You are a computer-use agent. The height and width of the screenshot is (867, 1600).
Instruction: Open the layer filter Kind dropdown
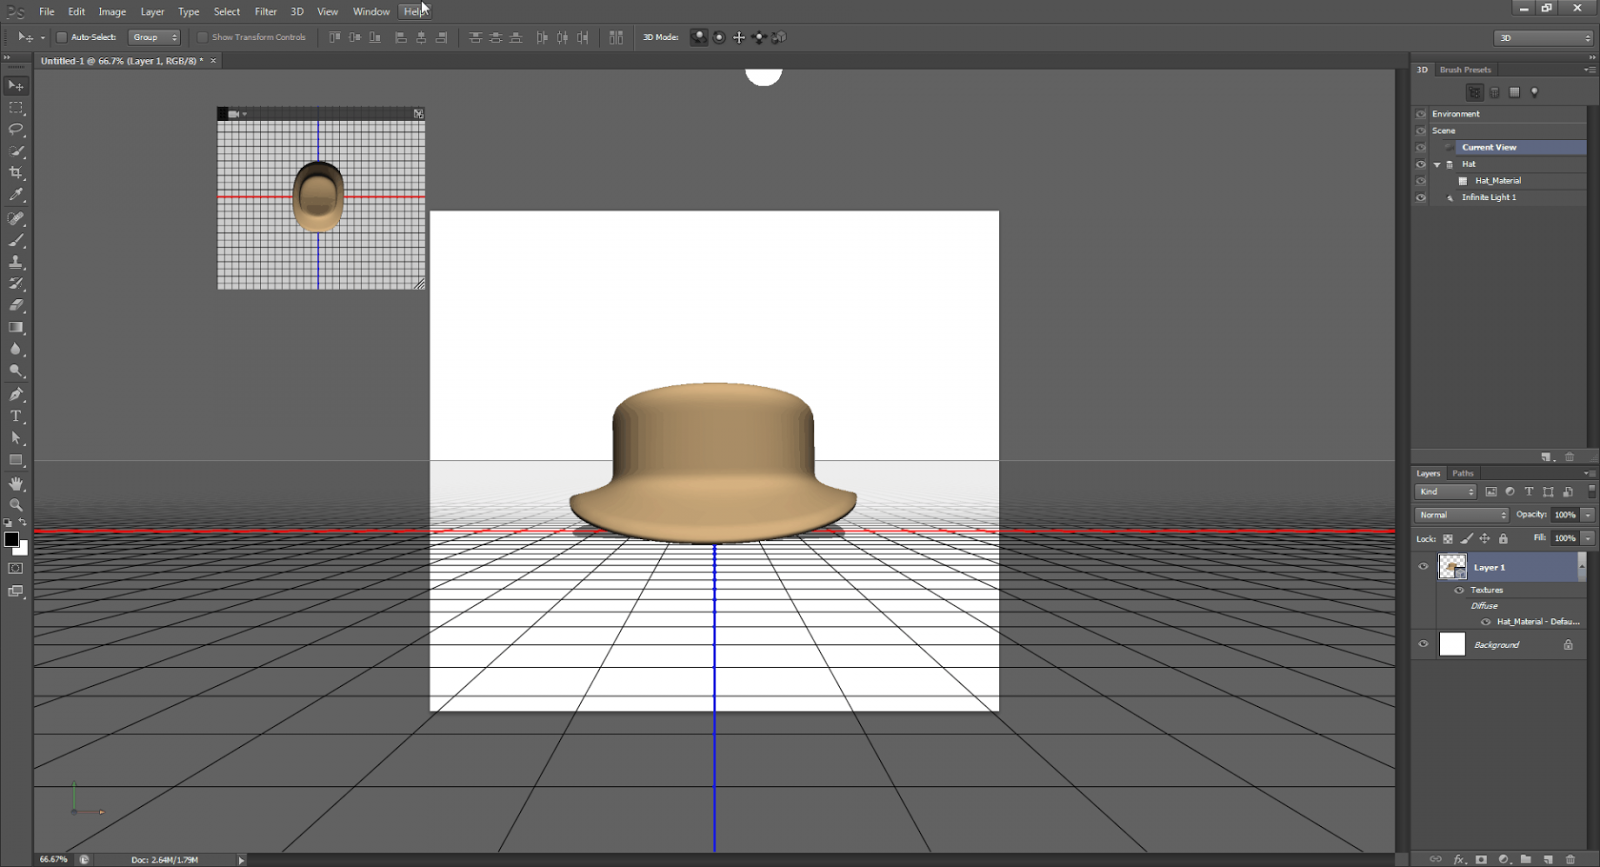pos(1446,492)
